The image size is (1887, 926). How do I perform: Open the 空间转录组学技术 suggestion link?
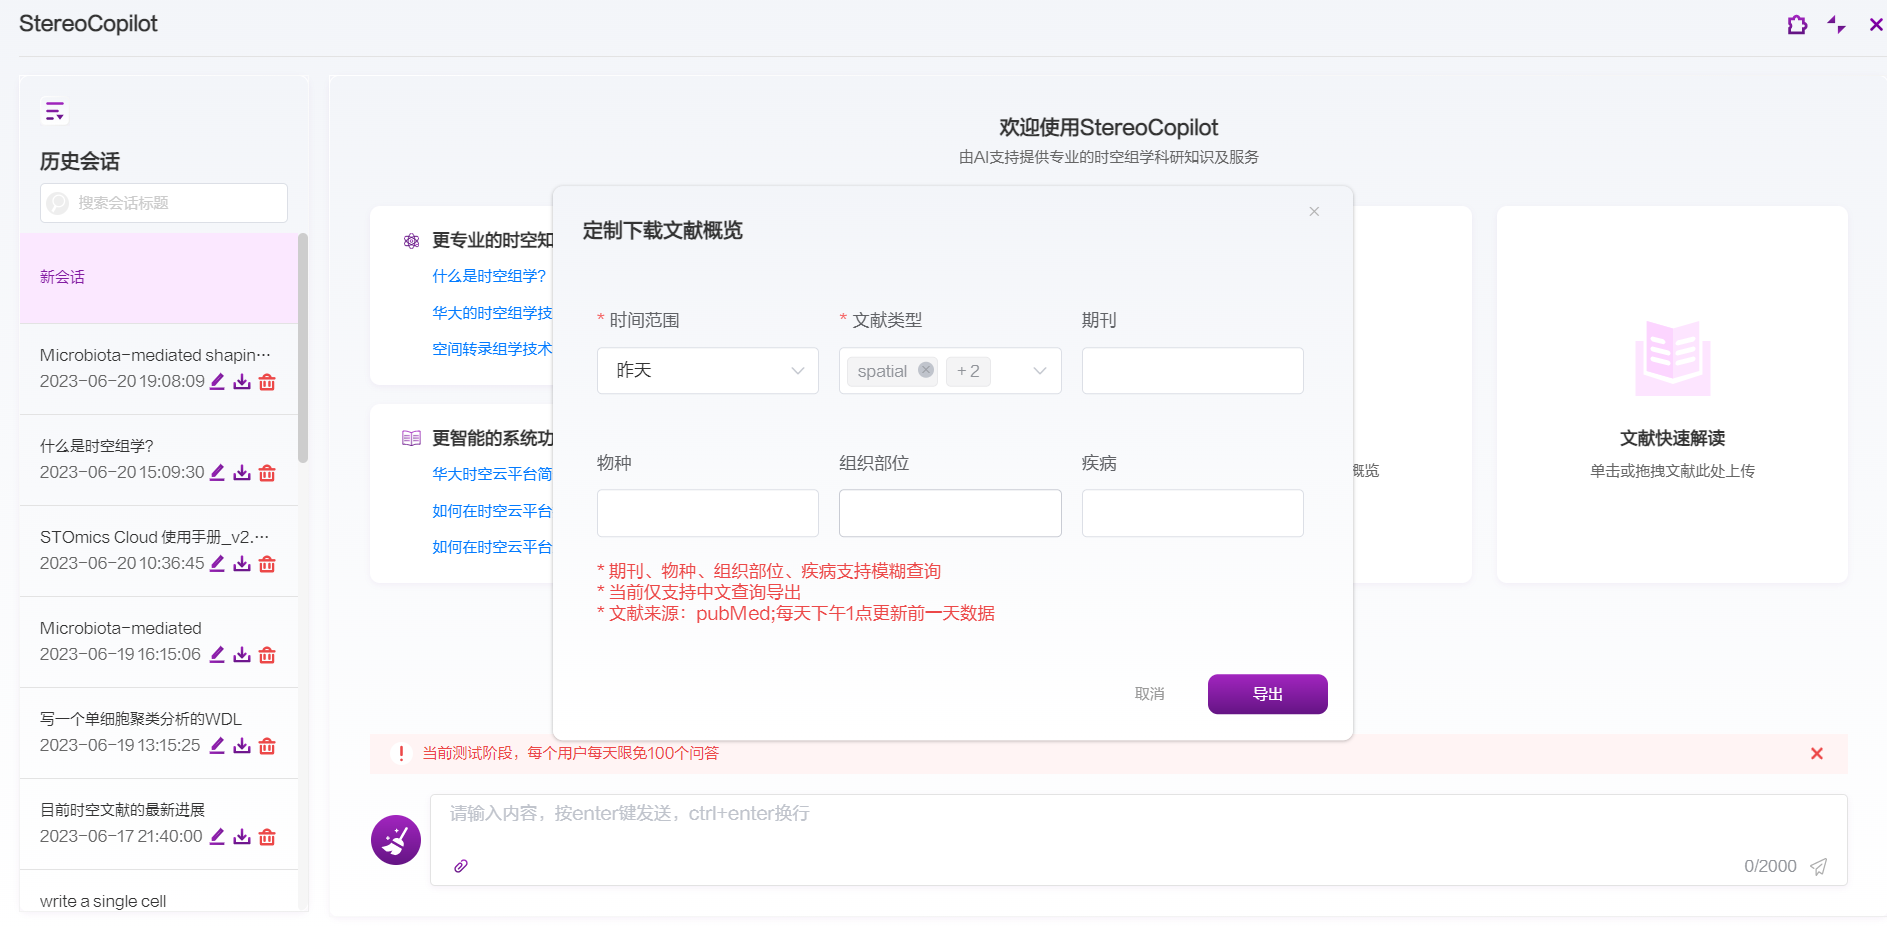tap(492, 349)
